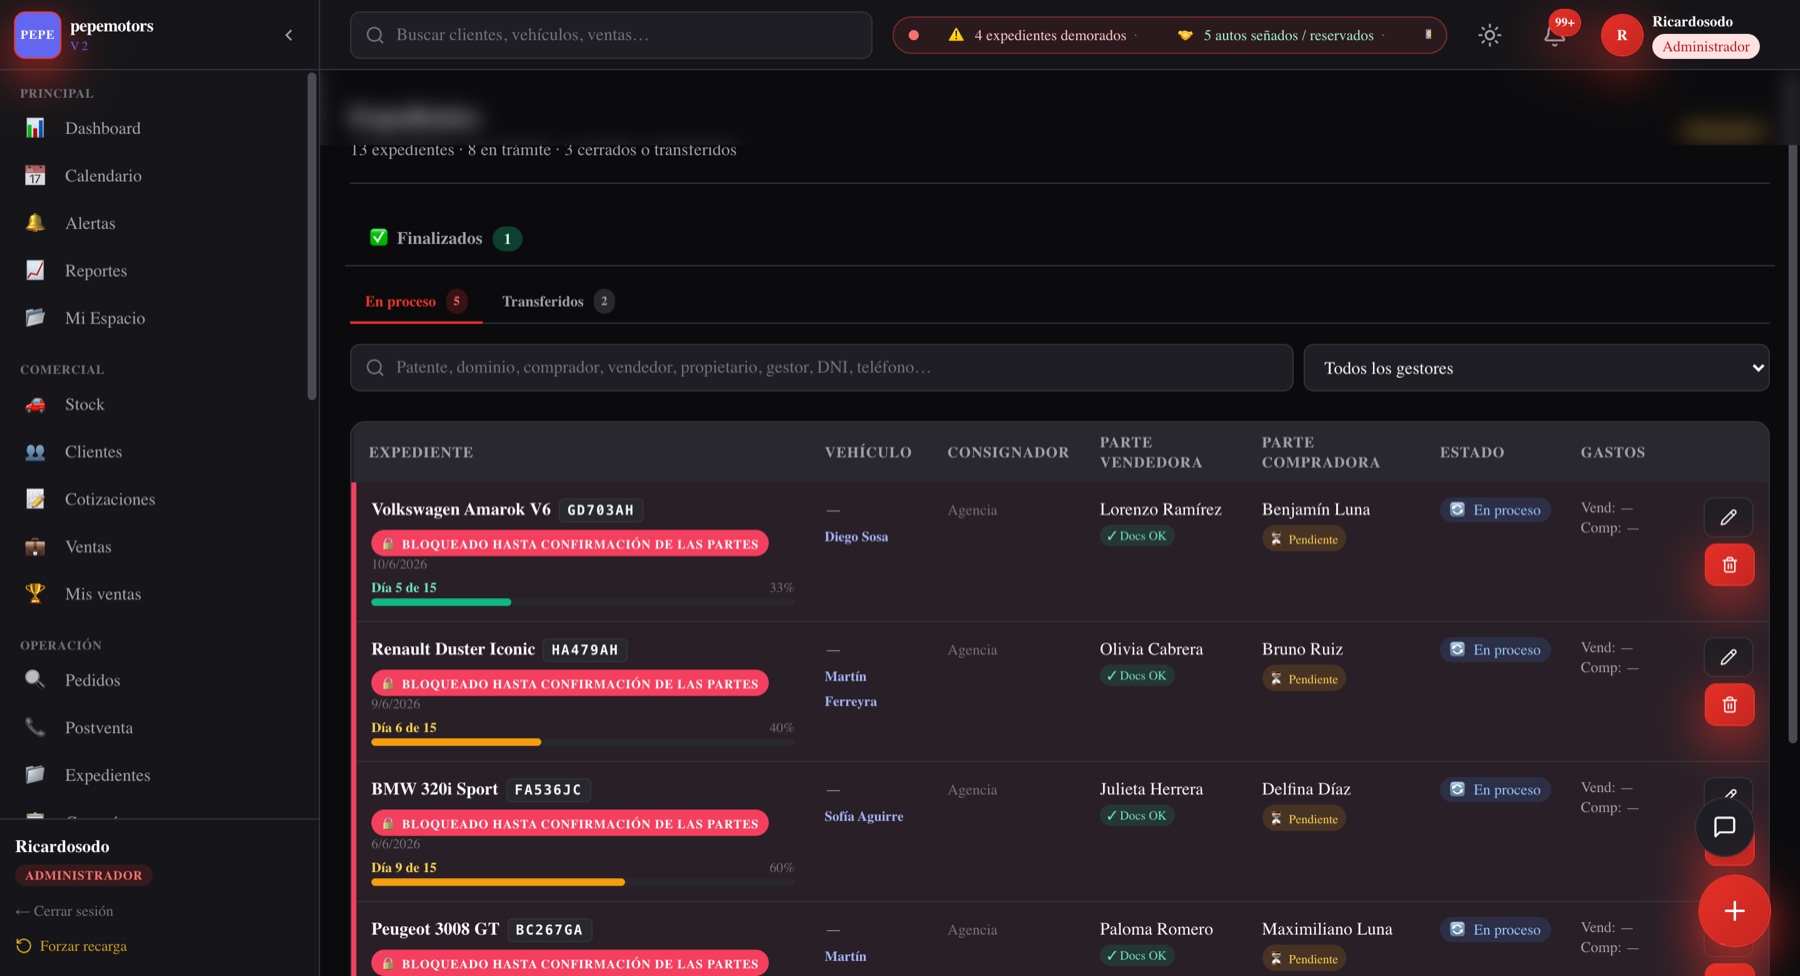Screen dimensions: 1800x976
Task: Click the Pendiente badge for Benjamín Luna
Action: pyautogui.click(x=1304, y=539)
